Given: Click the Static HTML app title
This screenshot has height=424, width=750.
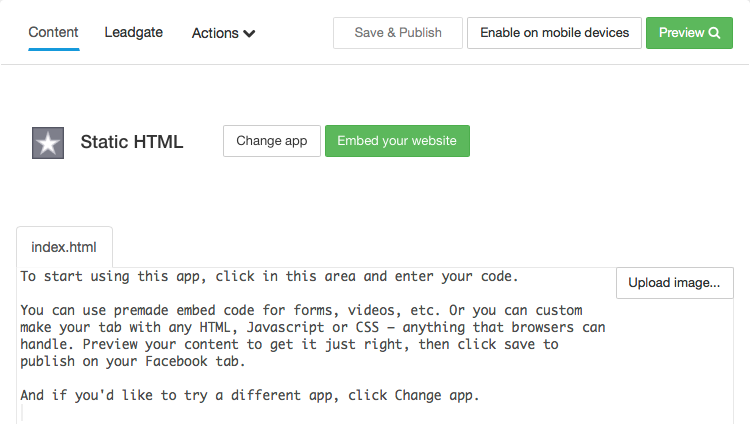Looking at the screenshot, I should (132, 142).
